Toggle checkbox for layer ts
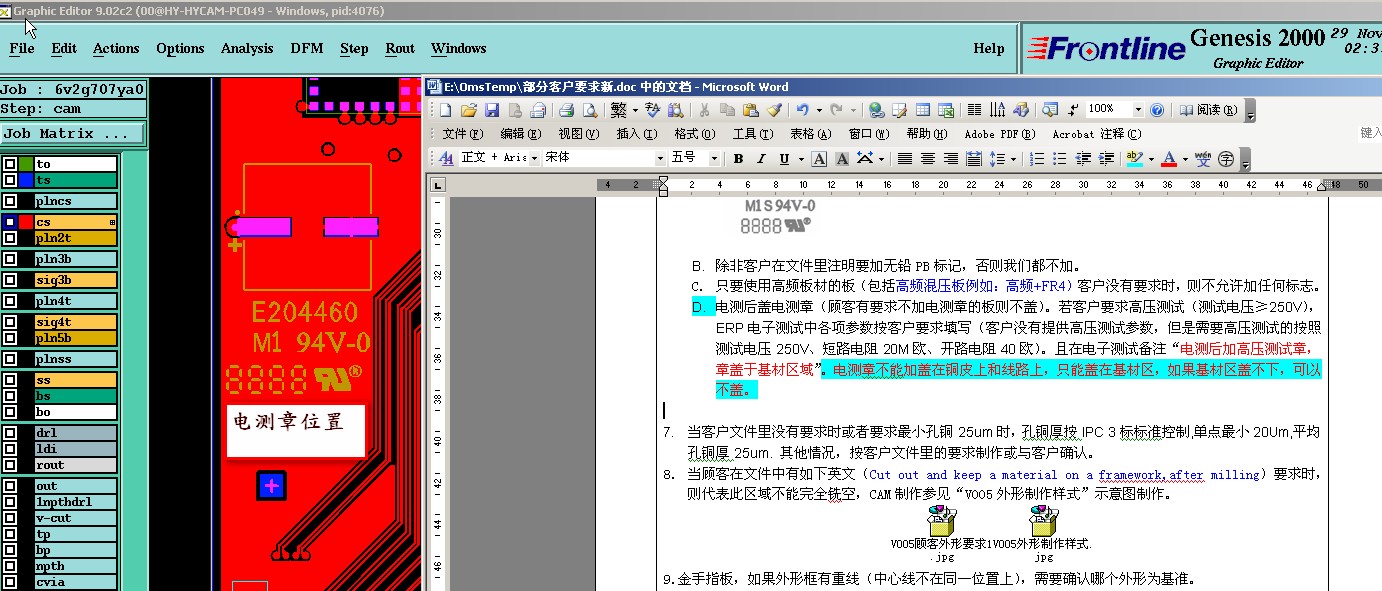The width and height of the screenshot is (1382, 591). click(10, 180)
